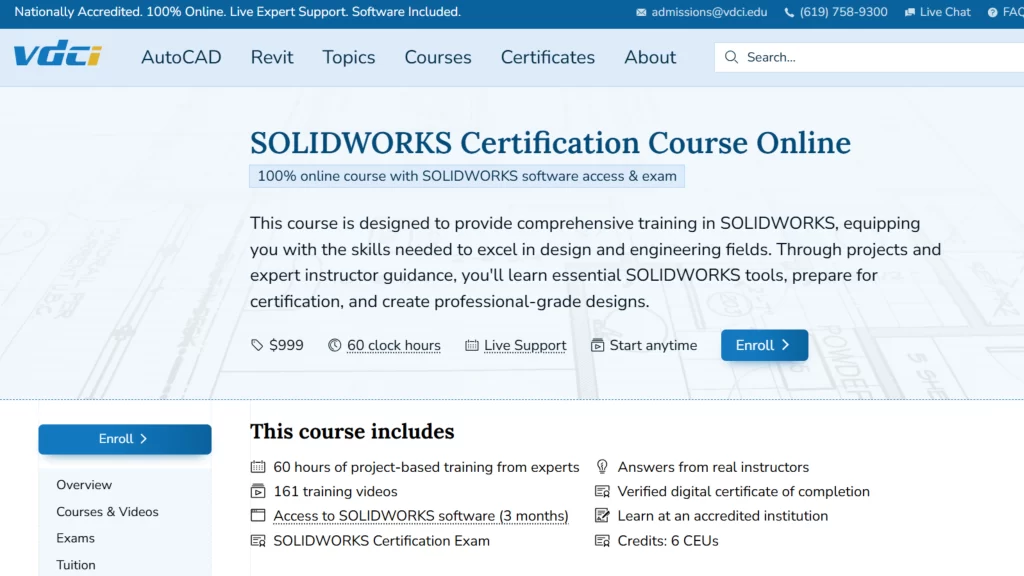Screen dimensions: 1024x576
Task: Click the video icon beside 161 training videos
Action: click(x=258, y=491)
